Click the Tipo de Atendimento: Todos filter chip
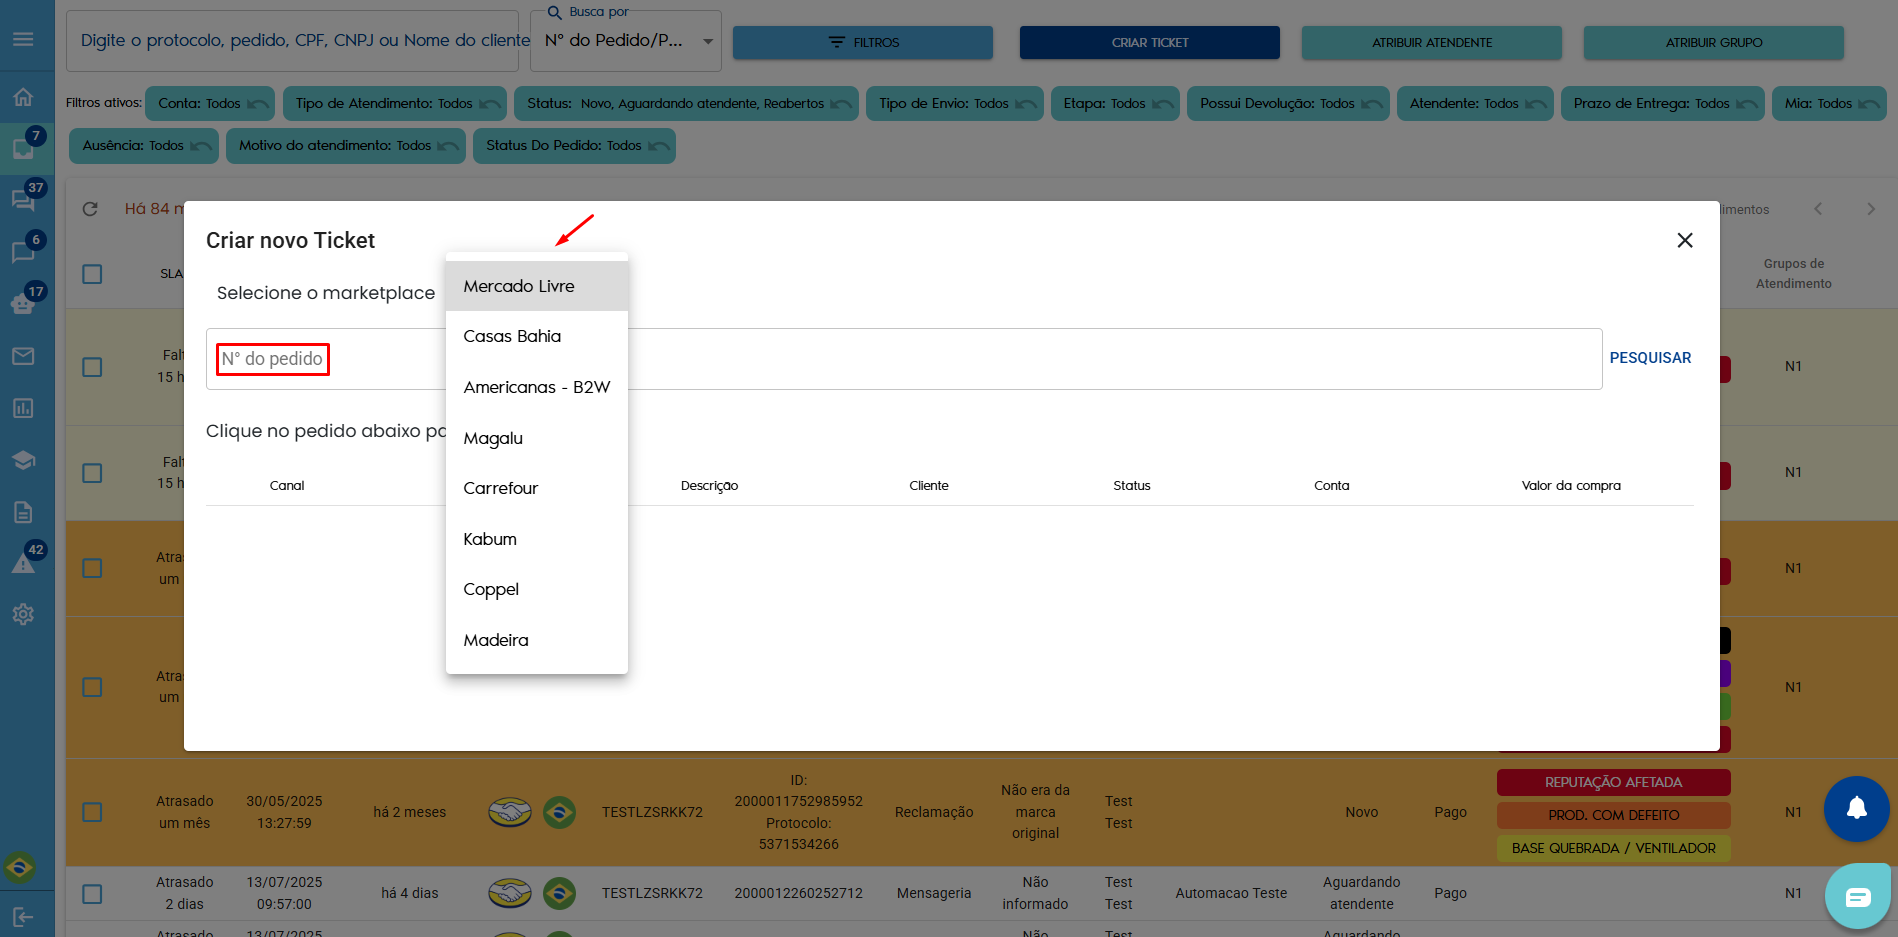Screen dimensions: 1898x937 click(x=394, y=104)
